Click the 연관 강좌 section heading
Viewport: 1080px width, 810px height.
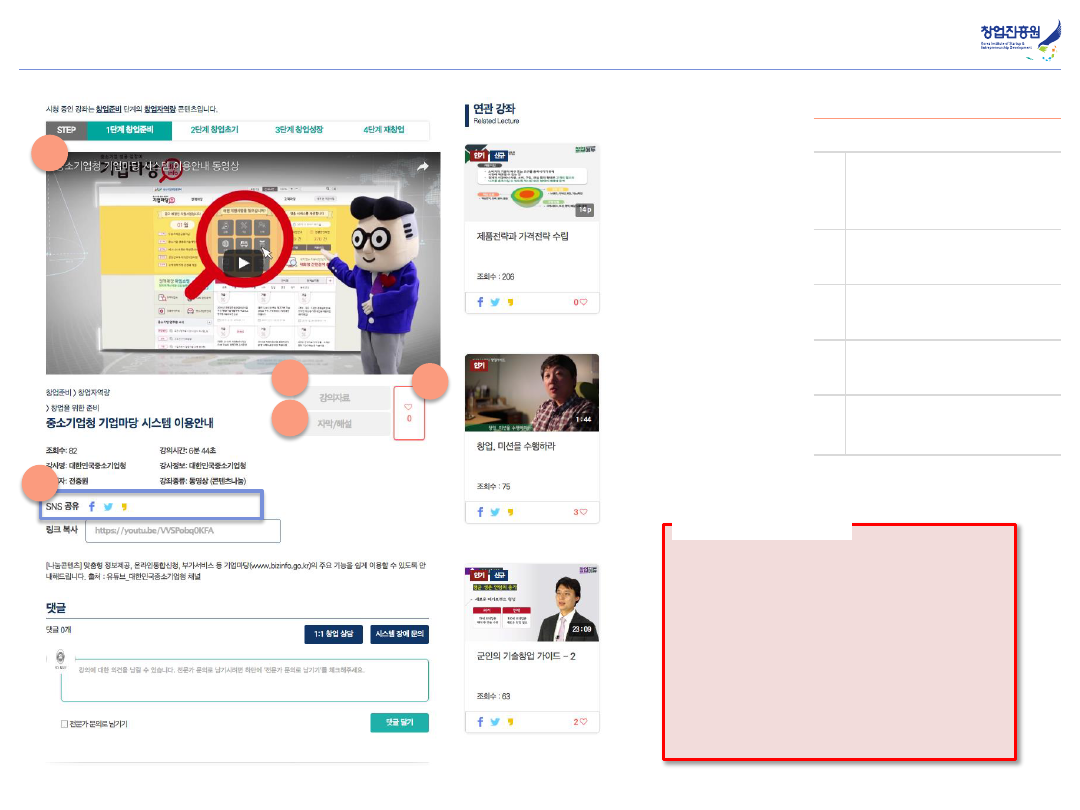(x=494, y=109)
